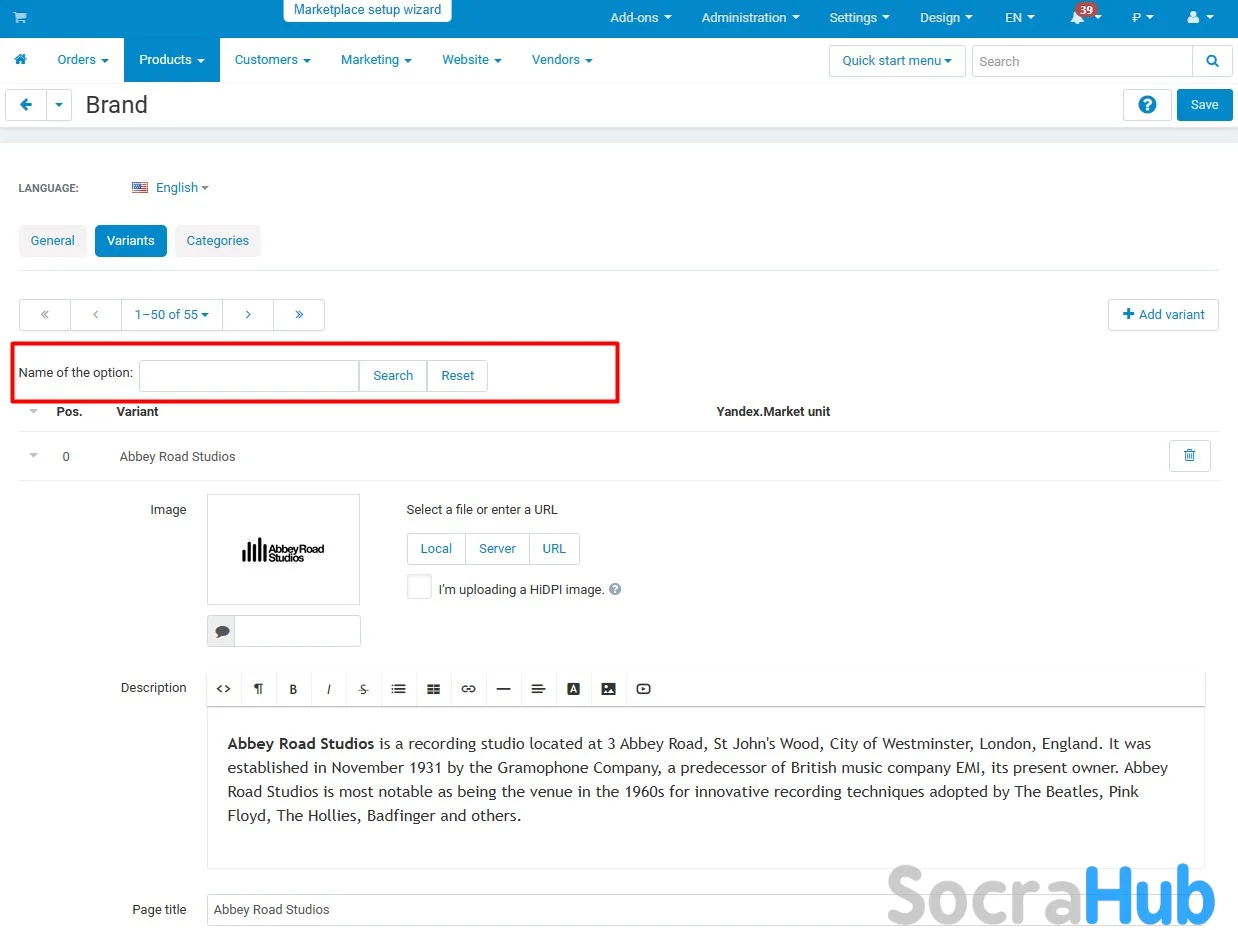Open the Products menu
Screen dimensions: 1238x930
coord(172,60)
